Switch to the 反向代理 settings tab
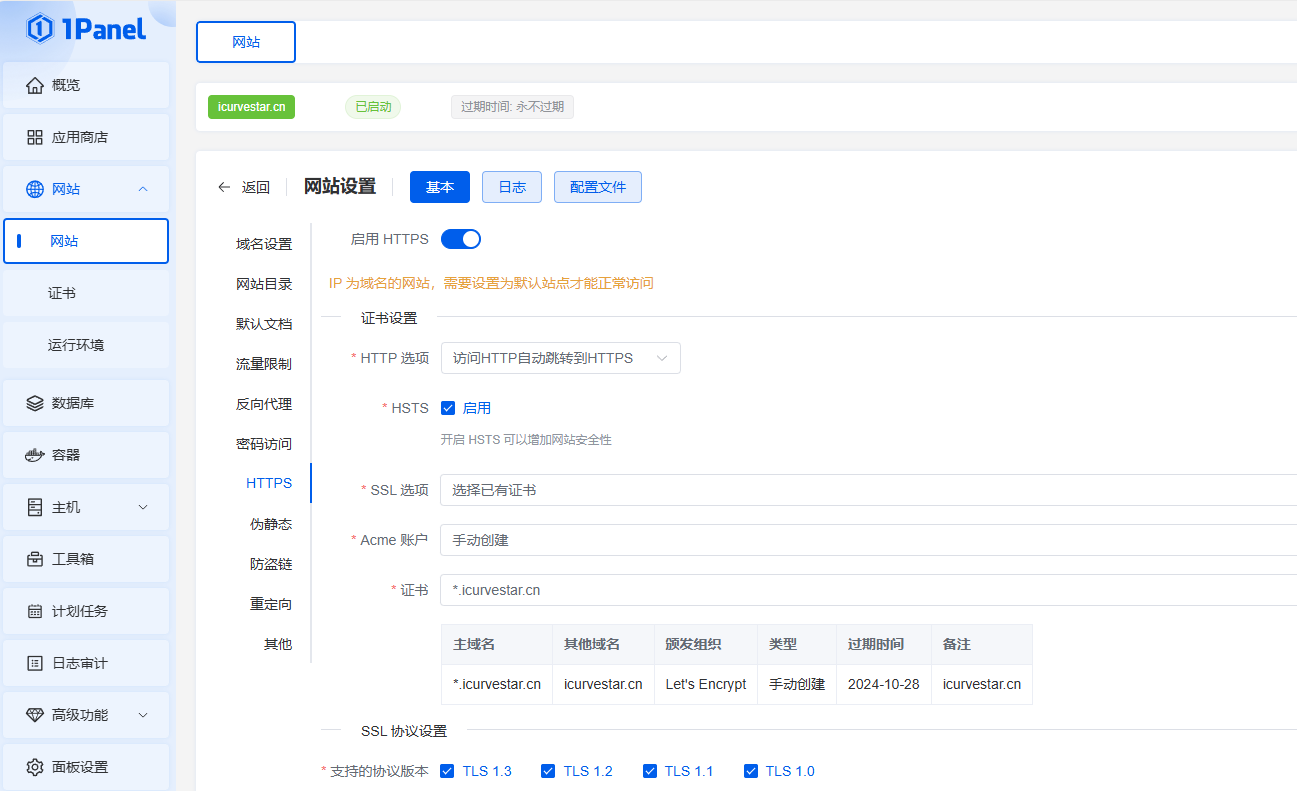The width and height of the screenshot is (1297, 791). (264, 404)
